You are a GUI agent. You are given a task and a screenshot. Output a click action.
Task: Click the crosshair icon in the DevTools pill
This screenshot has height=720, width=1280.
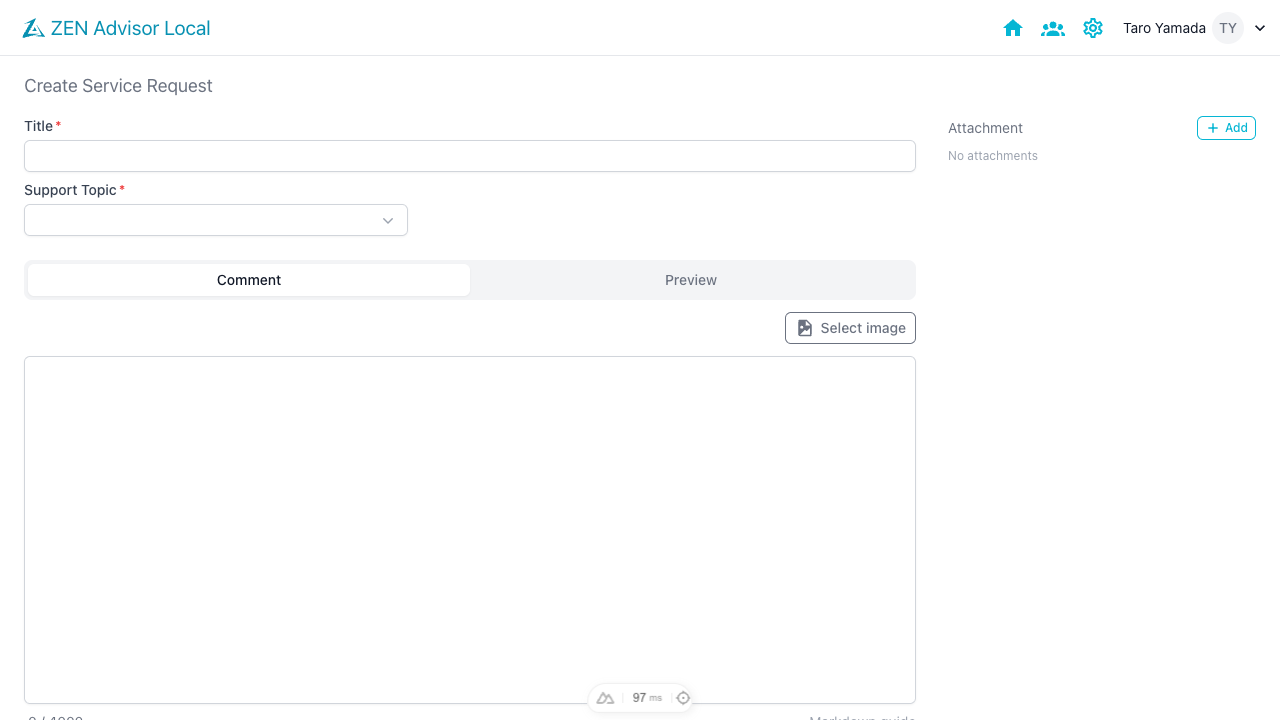682,697
